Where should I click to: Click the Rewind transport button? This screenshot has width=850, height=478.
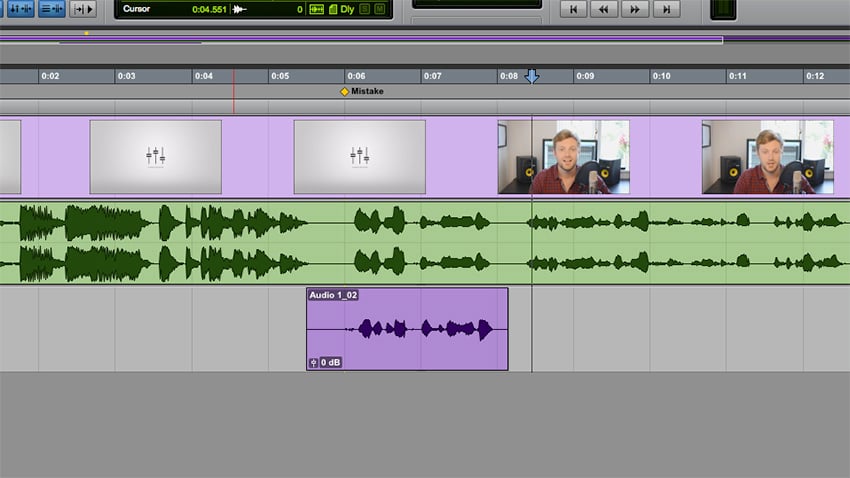[603, 9]
